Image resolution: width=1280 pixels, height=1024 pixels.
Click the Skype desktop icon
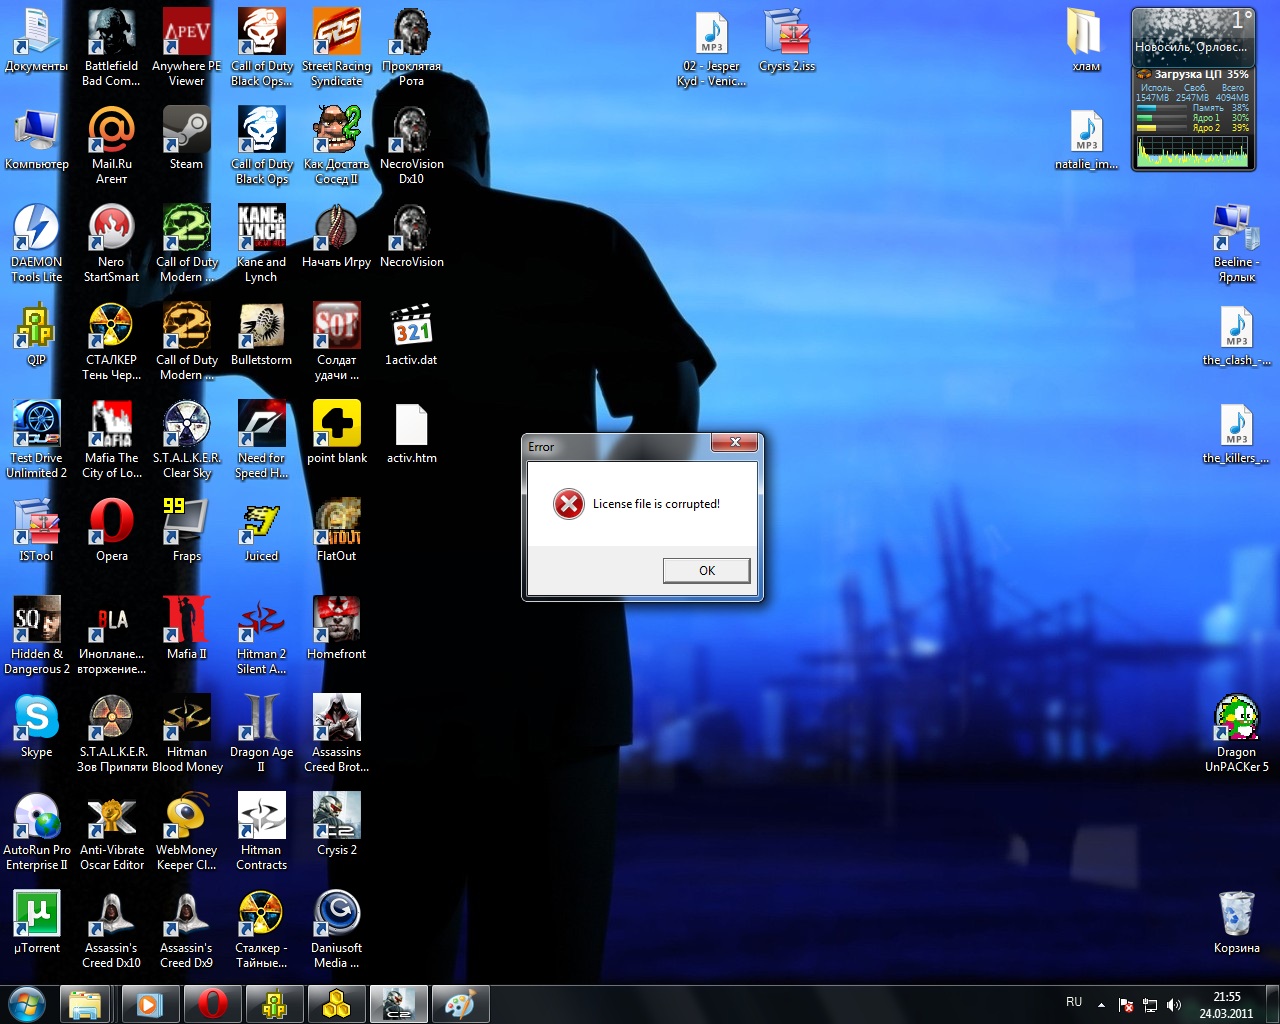pos(36,726)
